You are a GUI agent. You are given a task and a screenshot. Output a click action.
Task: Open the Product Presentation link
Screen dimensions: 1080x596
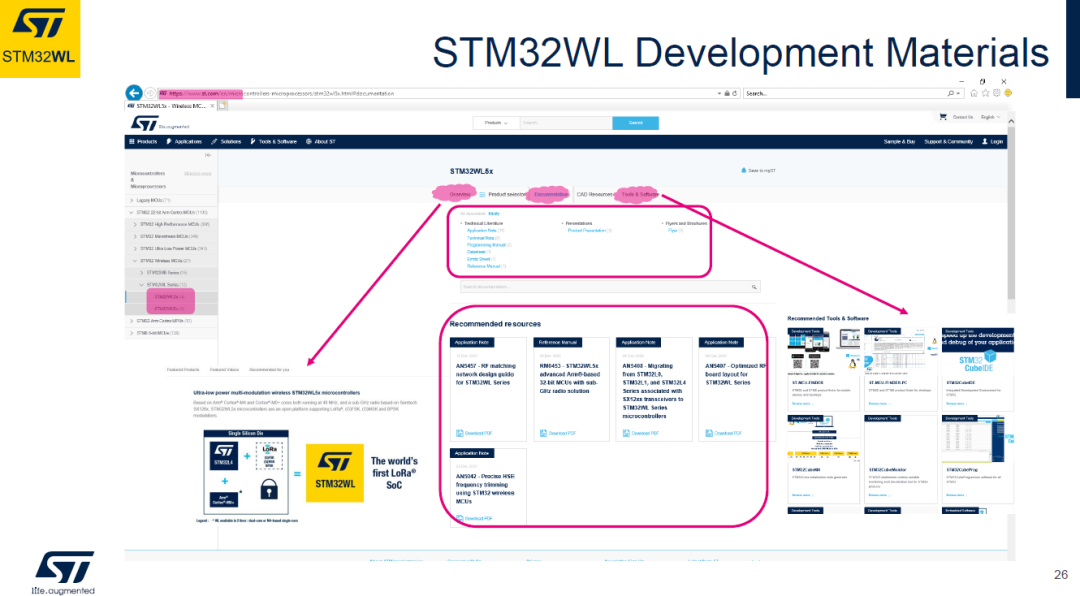[587, 231]
